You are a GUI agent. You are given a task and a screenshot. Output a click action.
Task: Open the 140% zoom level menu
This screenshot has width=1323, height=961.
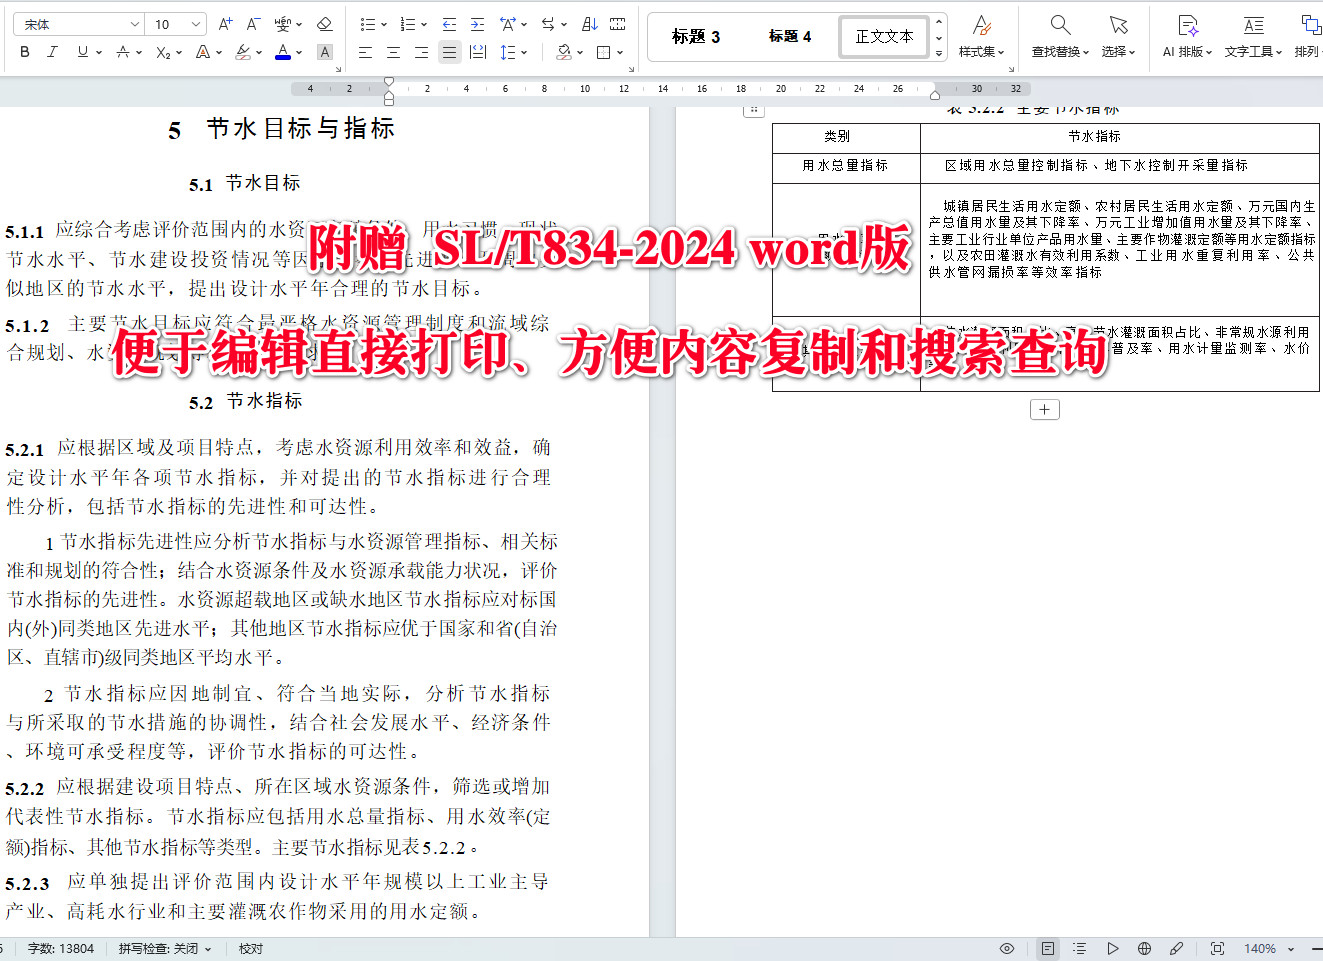1268,948
